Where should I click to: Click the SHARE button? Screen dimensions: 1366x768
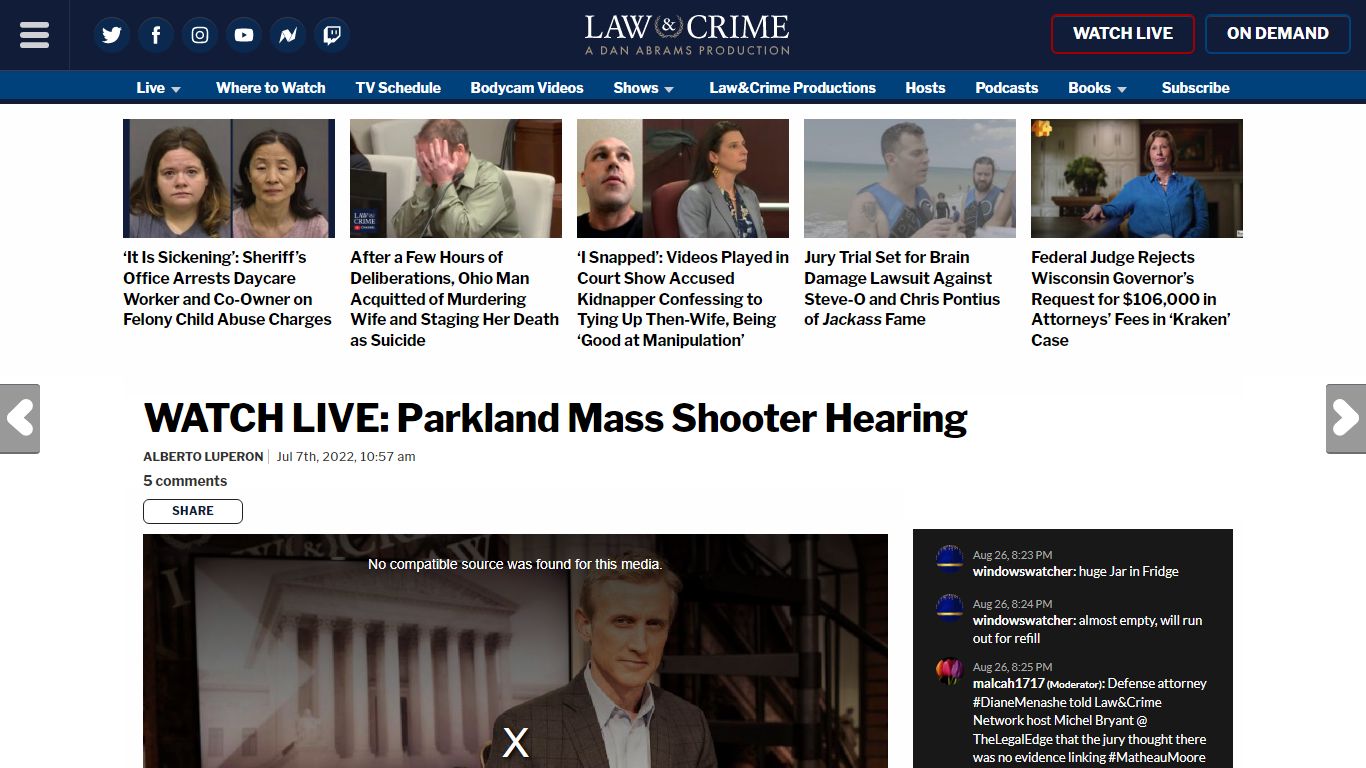tap(193, 511)
